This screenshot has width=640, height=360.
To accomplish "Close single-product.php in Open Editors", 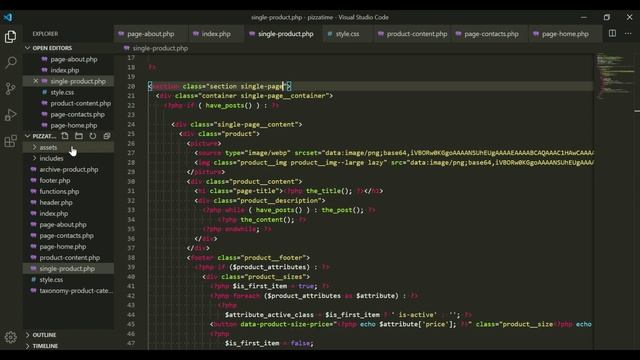I will pos(36,81).
